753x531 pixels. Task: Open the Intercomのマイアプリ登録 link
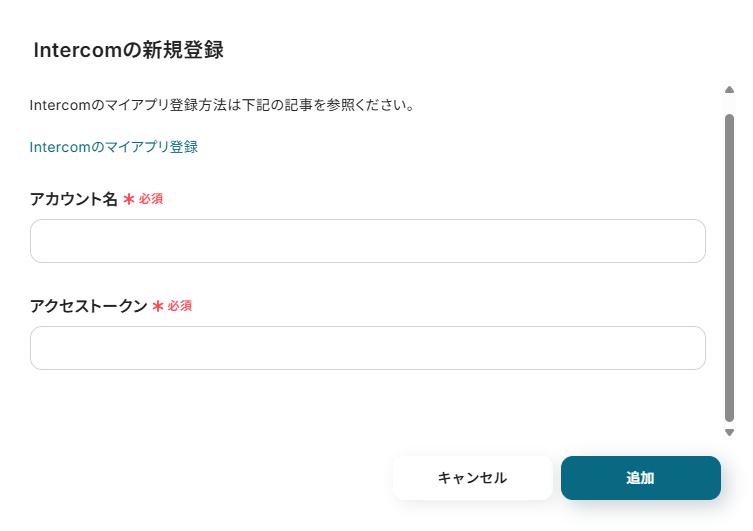click(114, 147)
